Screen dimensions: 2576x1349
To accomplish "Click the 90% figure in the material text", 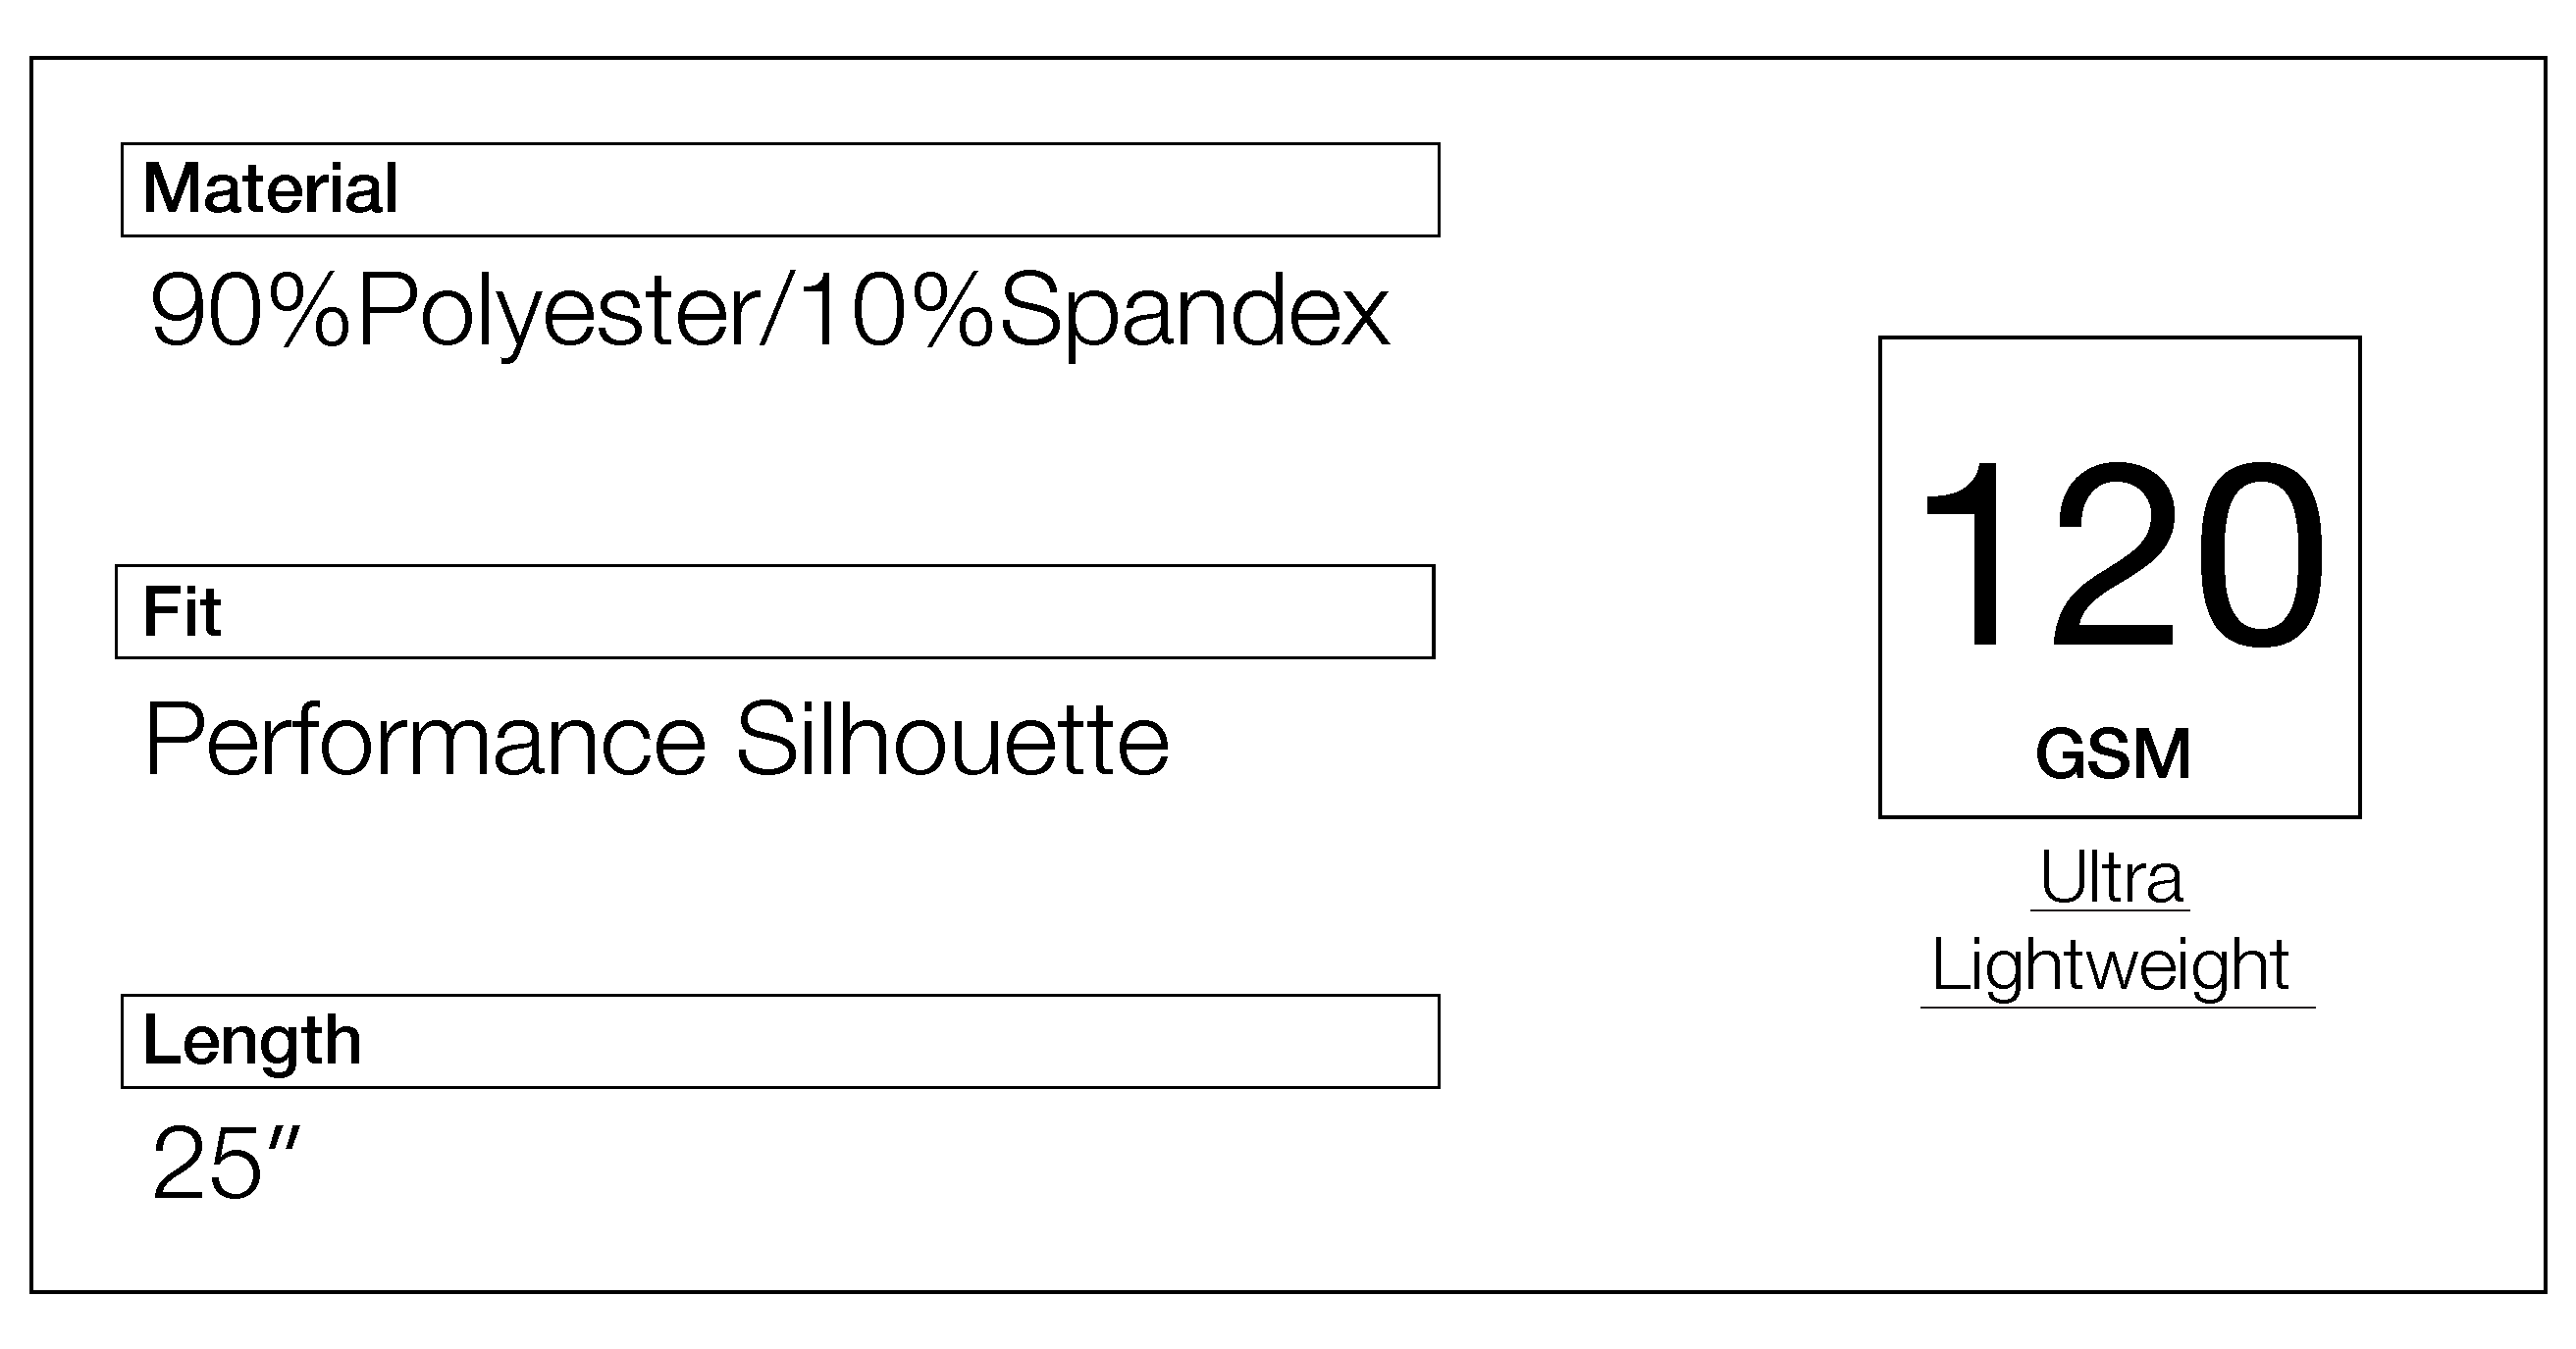I will click(x=250, y=312).
